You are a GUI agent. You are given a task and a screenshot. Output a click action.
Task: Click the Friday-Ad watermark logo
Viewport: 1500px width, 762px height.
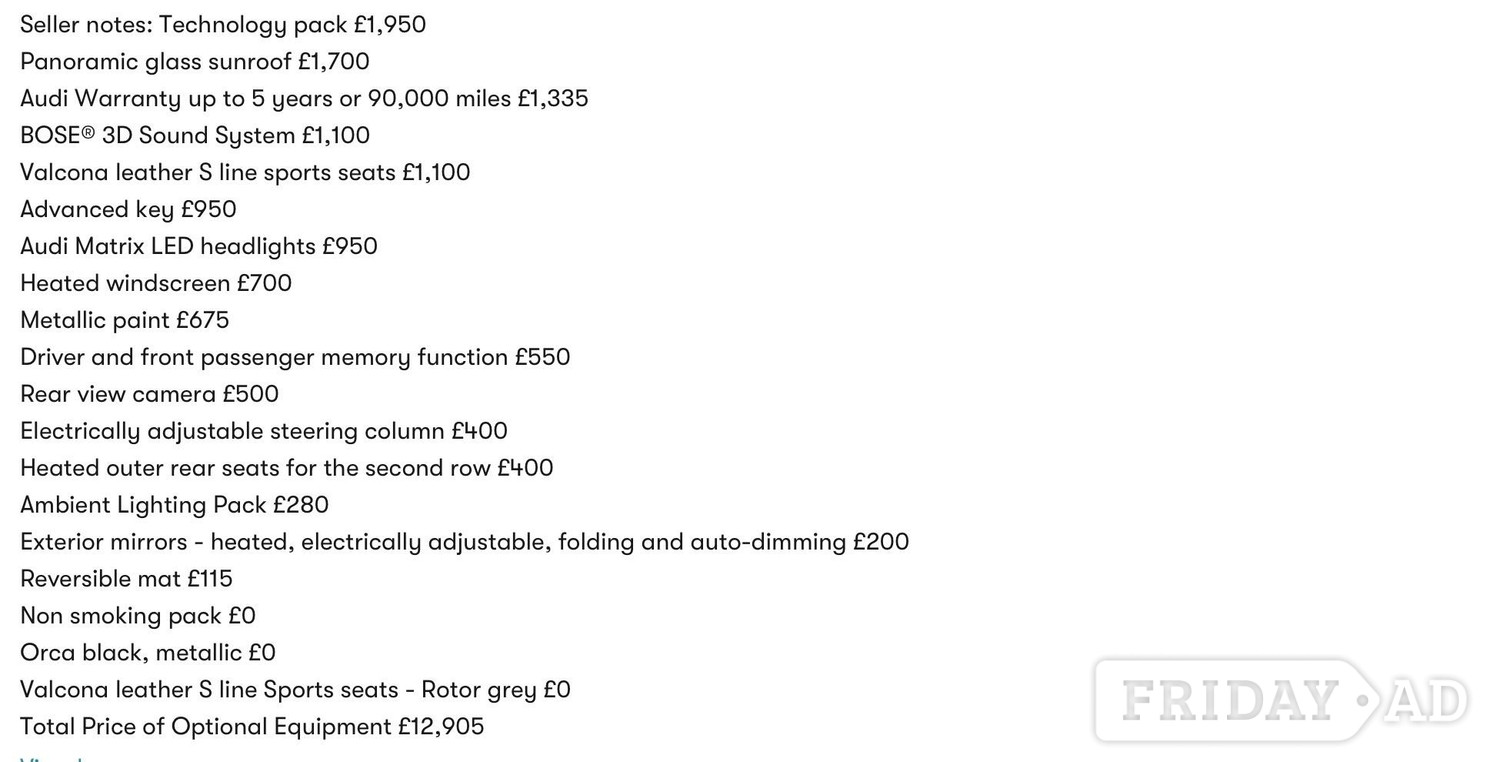point(1282,700)
